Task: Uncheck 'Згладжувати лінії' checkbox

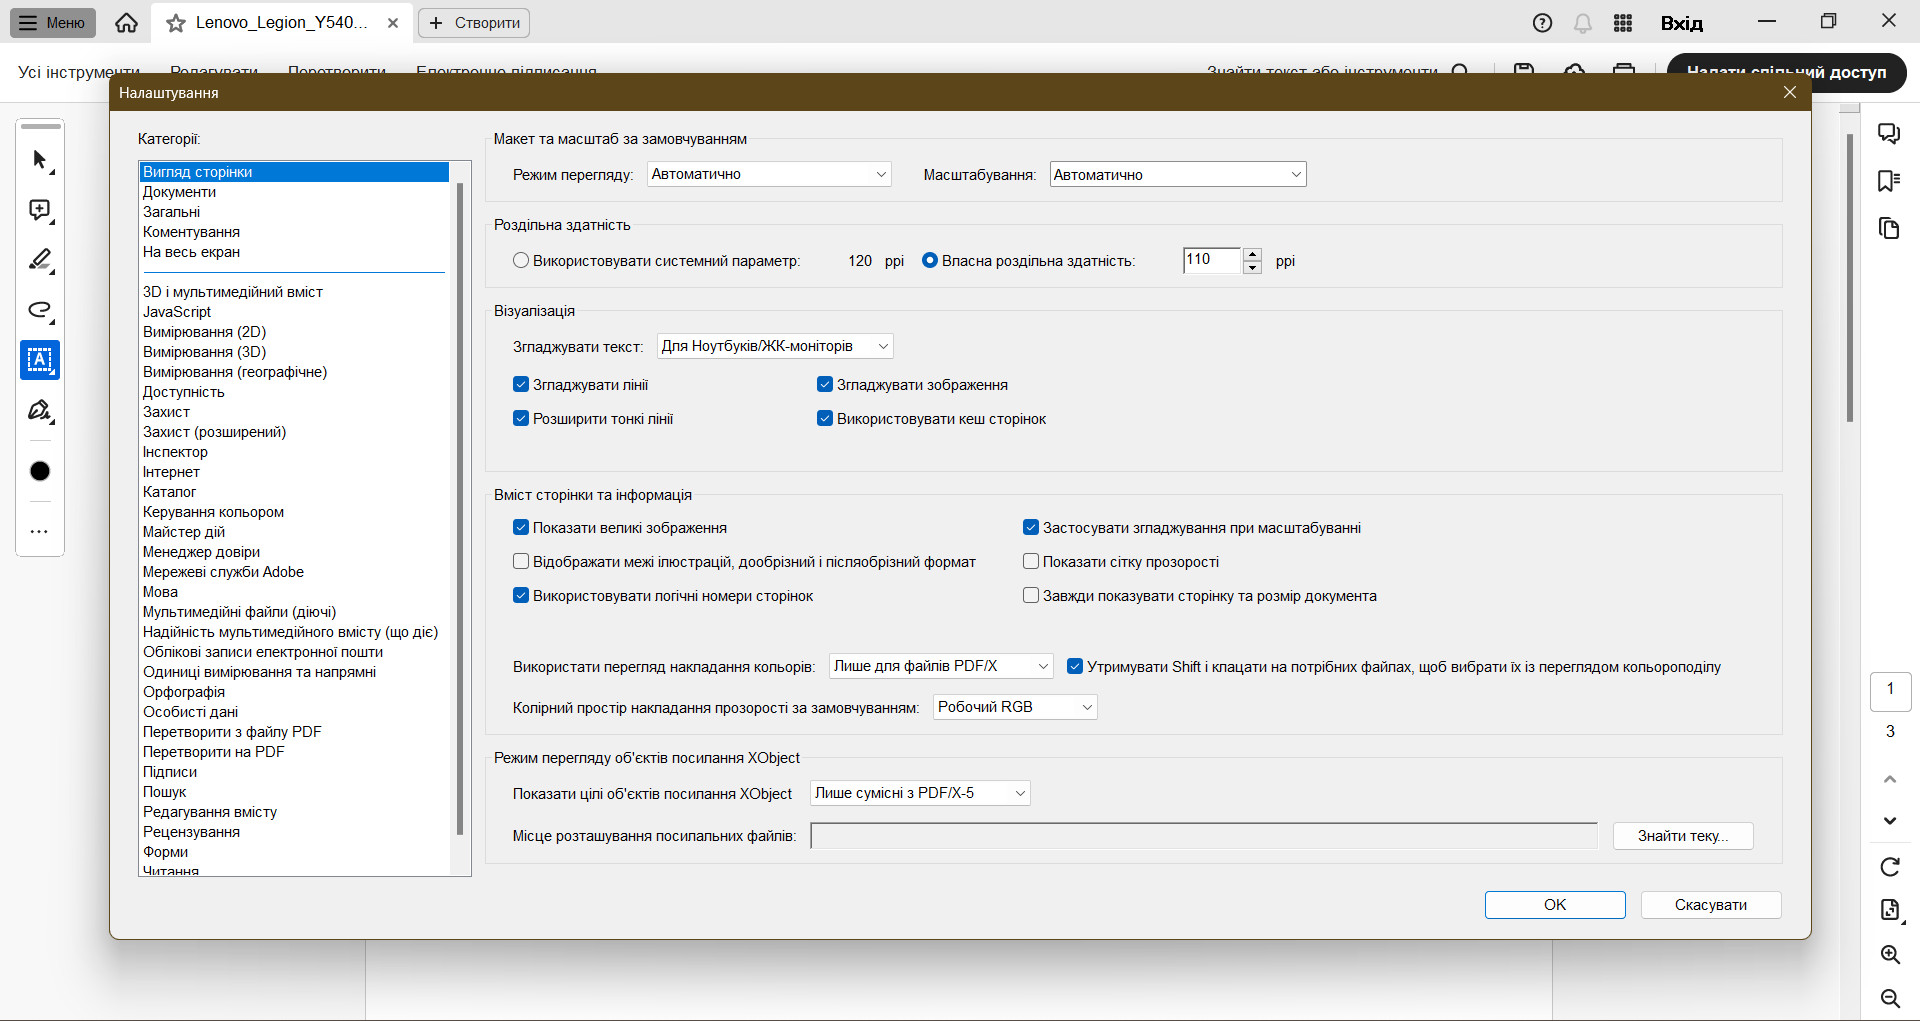Action: pos(521,385)
